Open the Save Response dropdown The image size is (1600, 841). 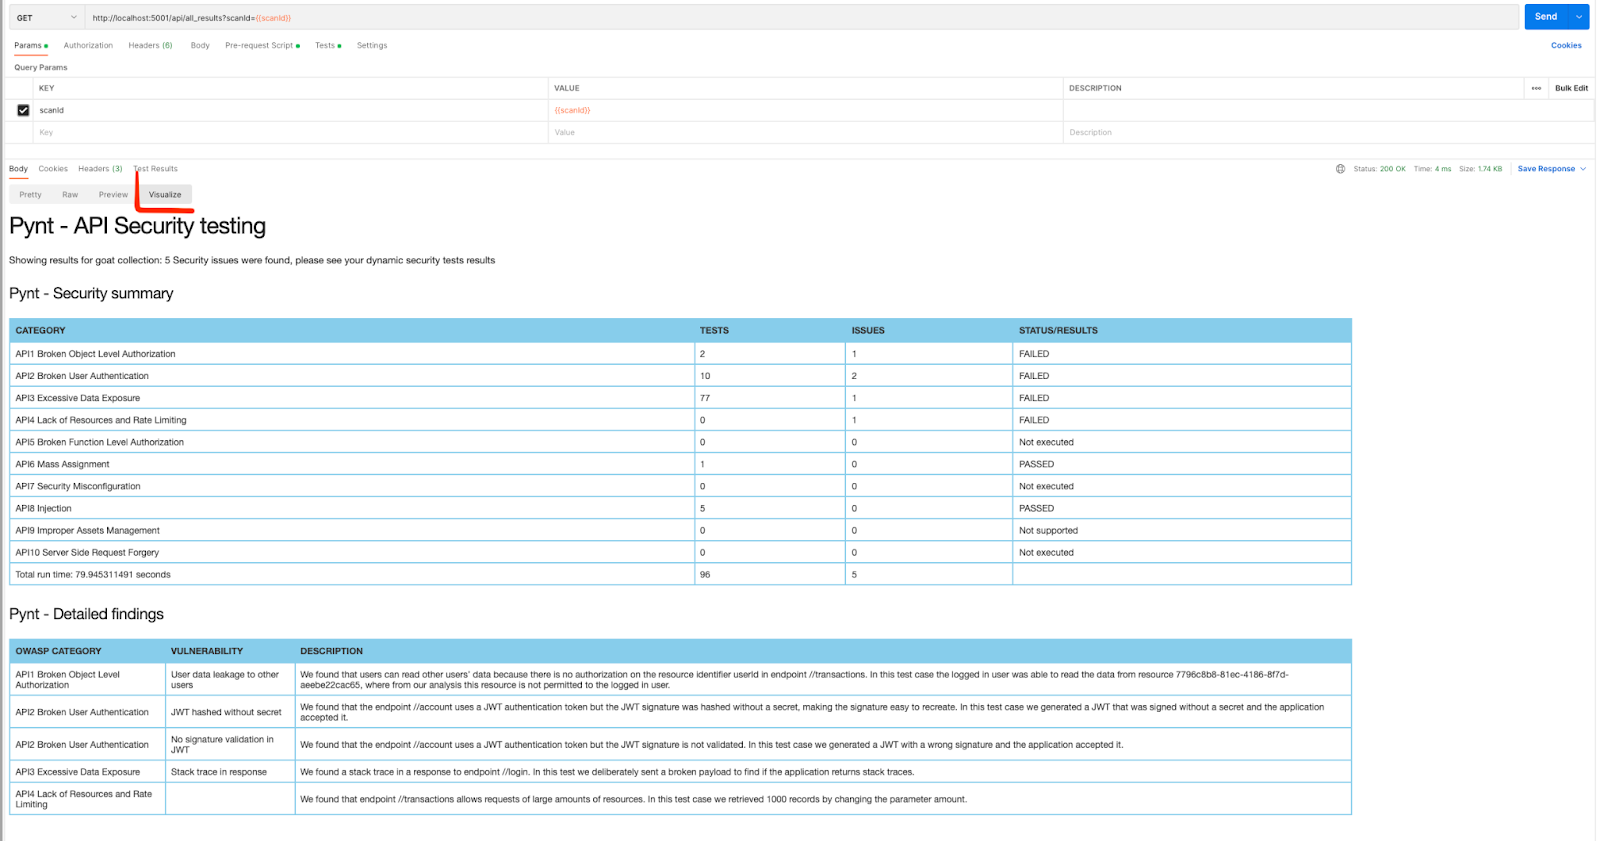coord(1551,169)
